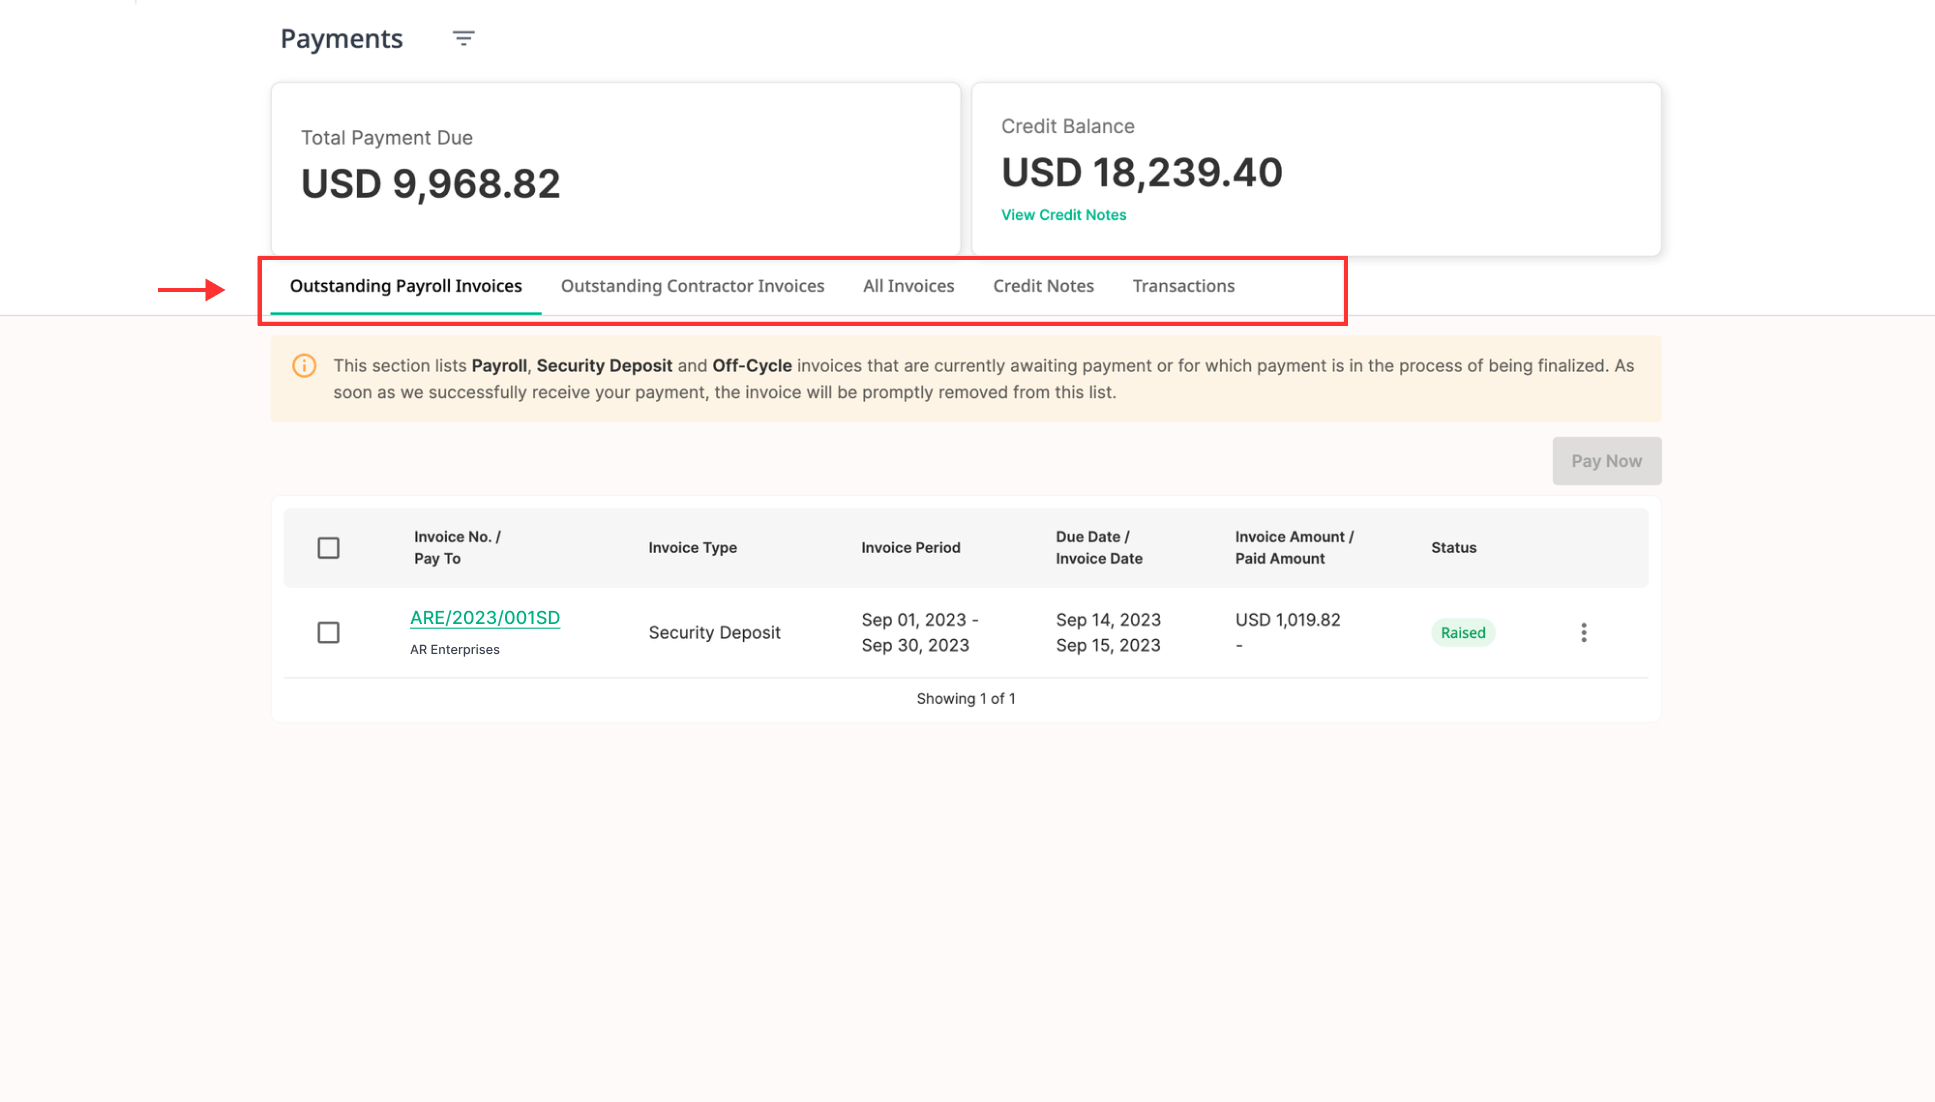The image size is (1935, 1102).
Task: Click the Status column header
Action: (1453, 548)
